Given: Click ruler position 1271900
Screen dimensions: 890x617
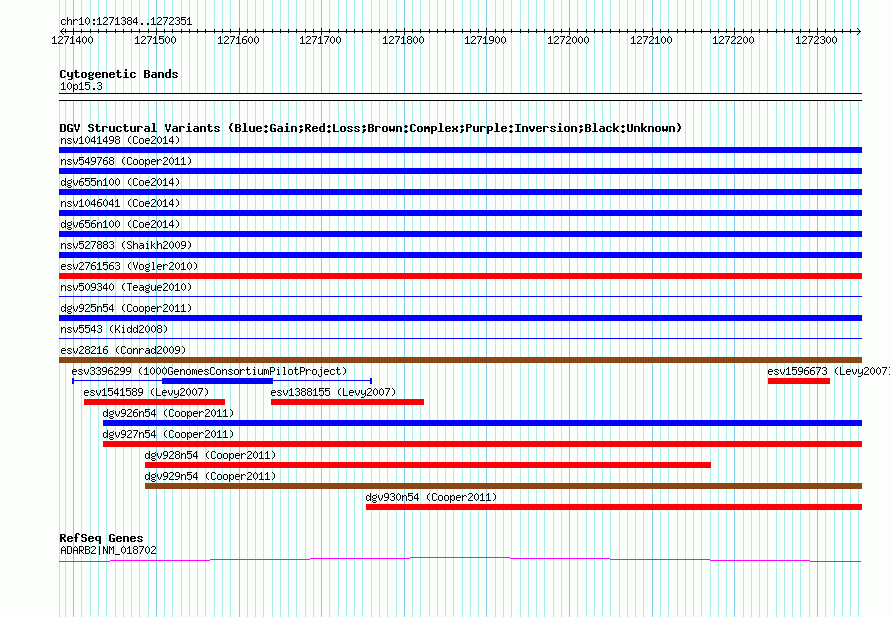Looking at the screenshot, I should 485,40.
